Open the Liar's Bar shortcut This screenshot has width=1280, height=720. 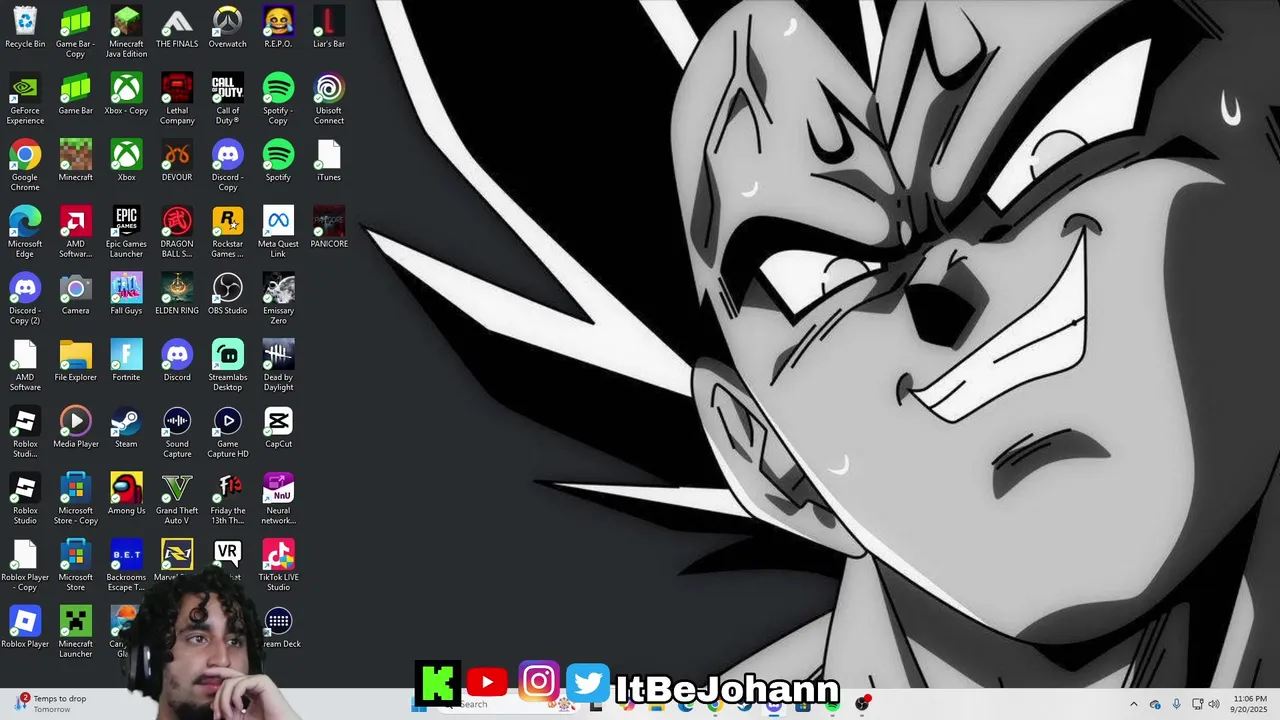[x=329, y=27]
